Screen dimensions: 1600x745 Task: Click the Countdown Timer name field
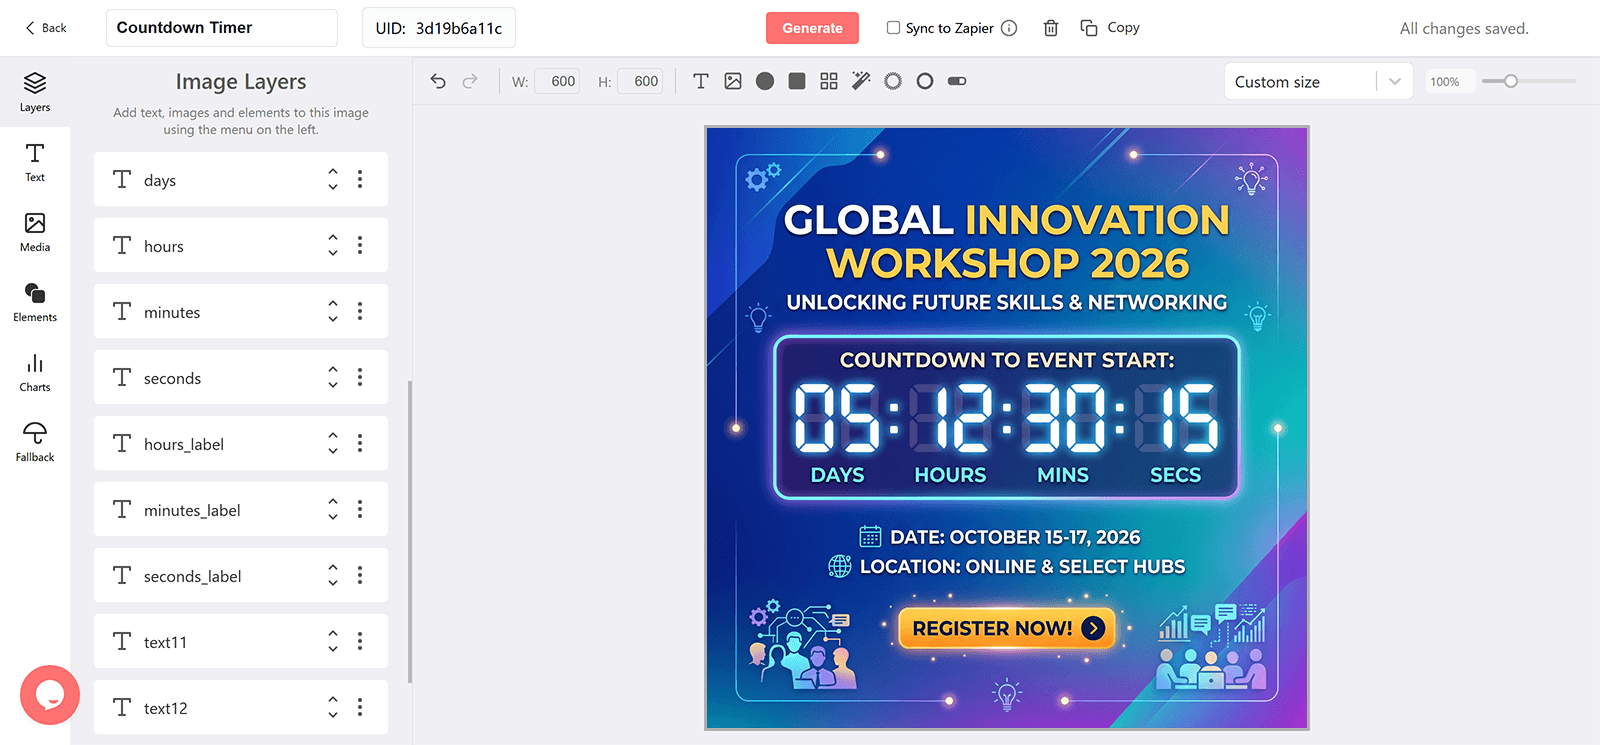point(222,28)
